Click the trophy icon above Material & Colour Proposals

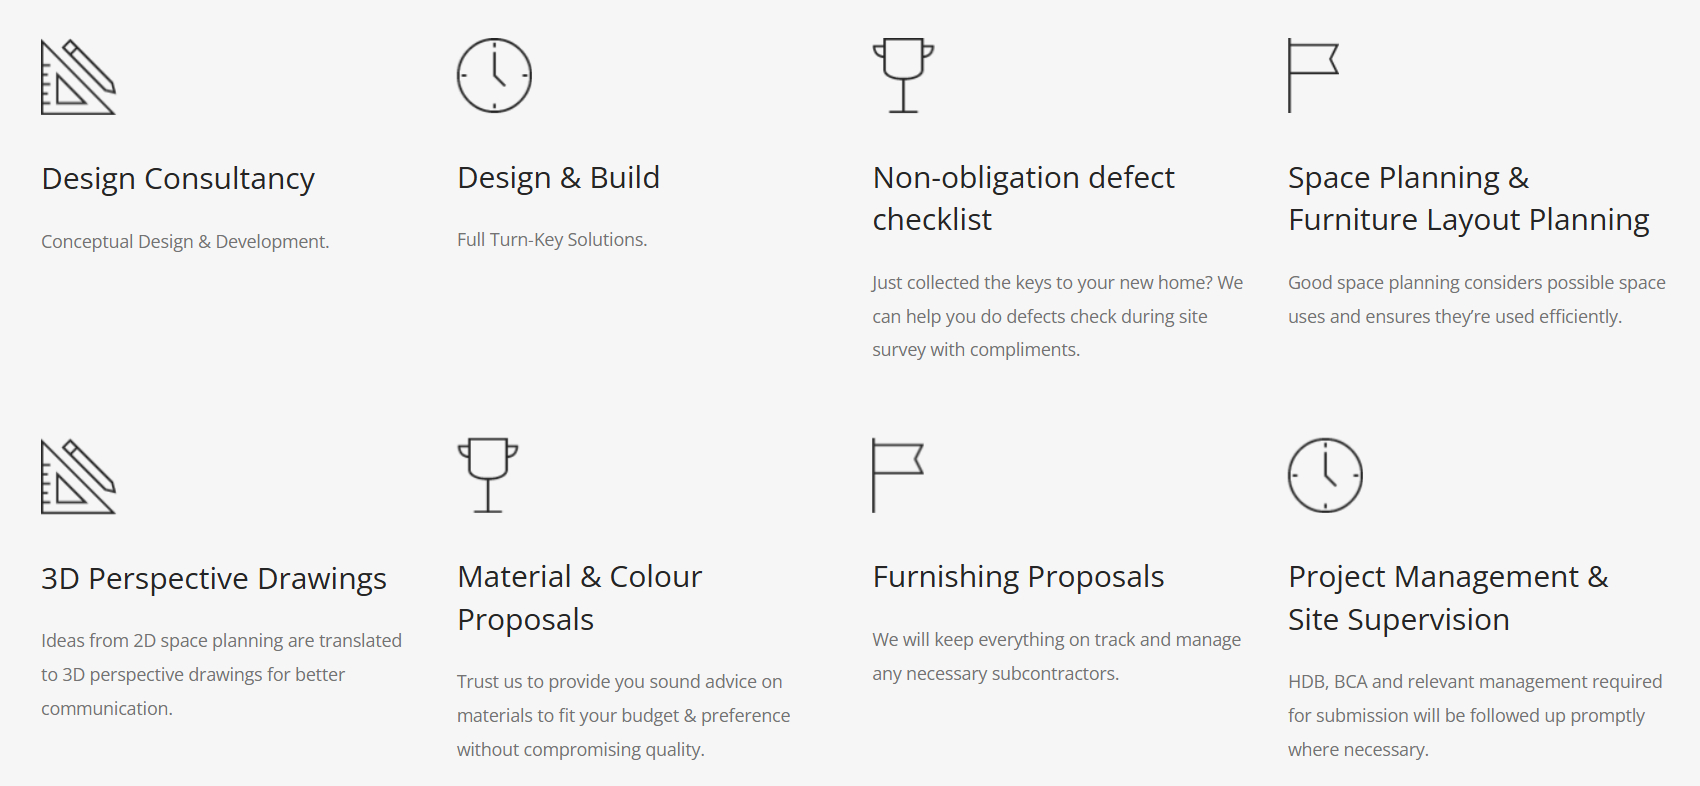[x=488, y=476]
